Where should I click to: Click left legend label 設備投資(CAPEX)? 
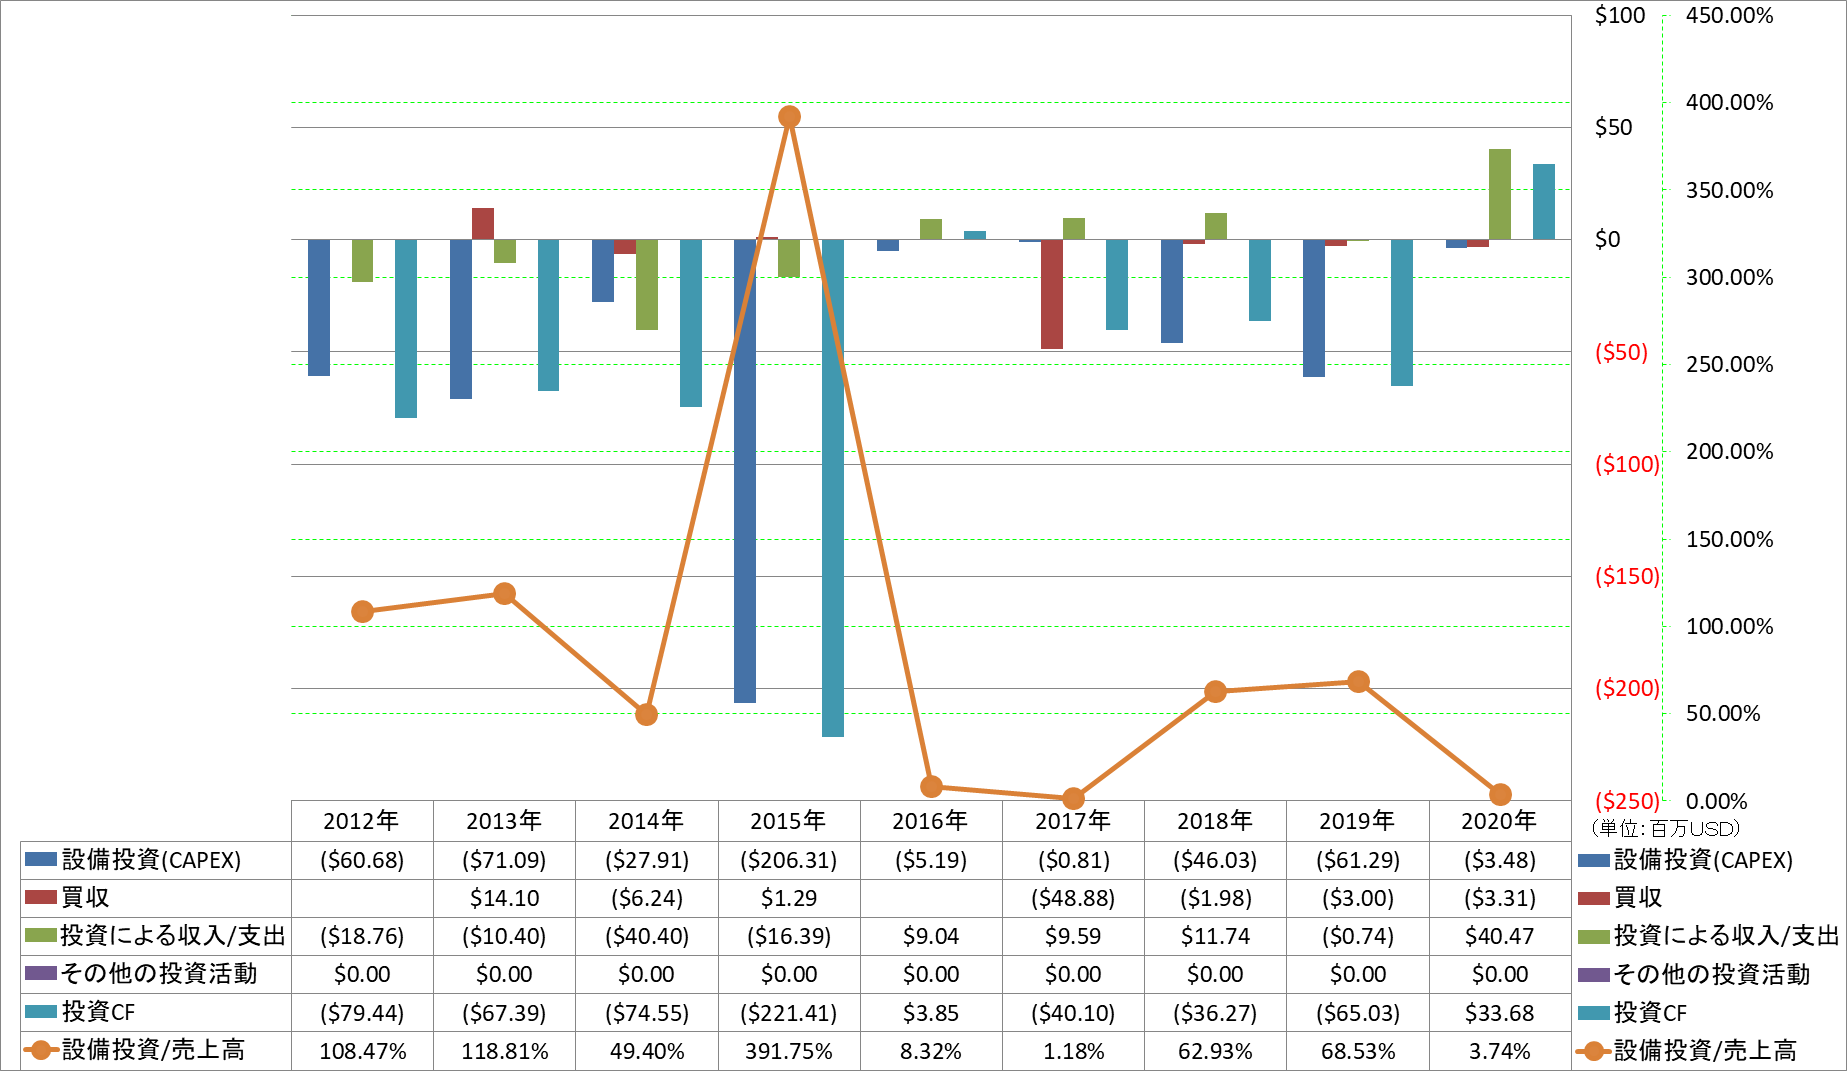click(151, 860)
